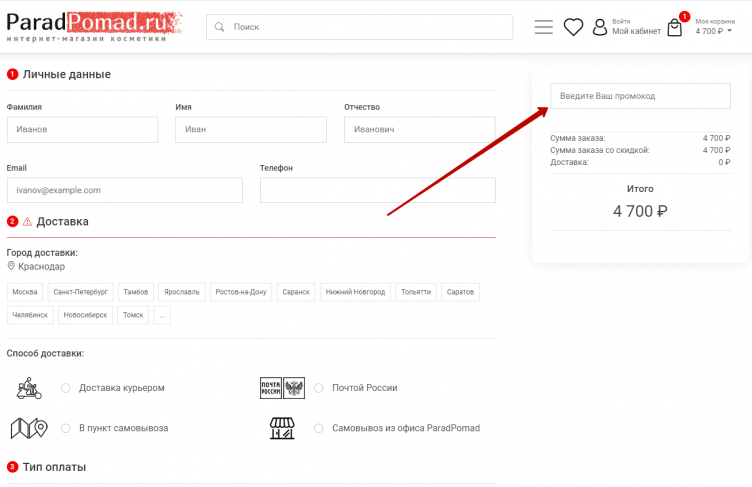Select the Москва city button
This screenshot has height=487, width=752.
click(25, 292)
